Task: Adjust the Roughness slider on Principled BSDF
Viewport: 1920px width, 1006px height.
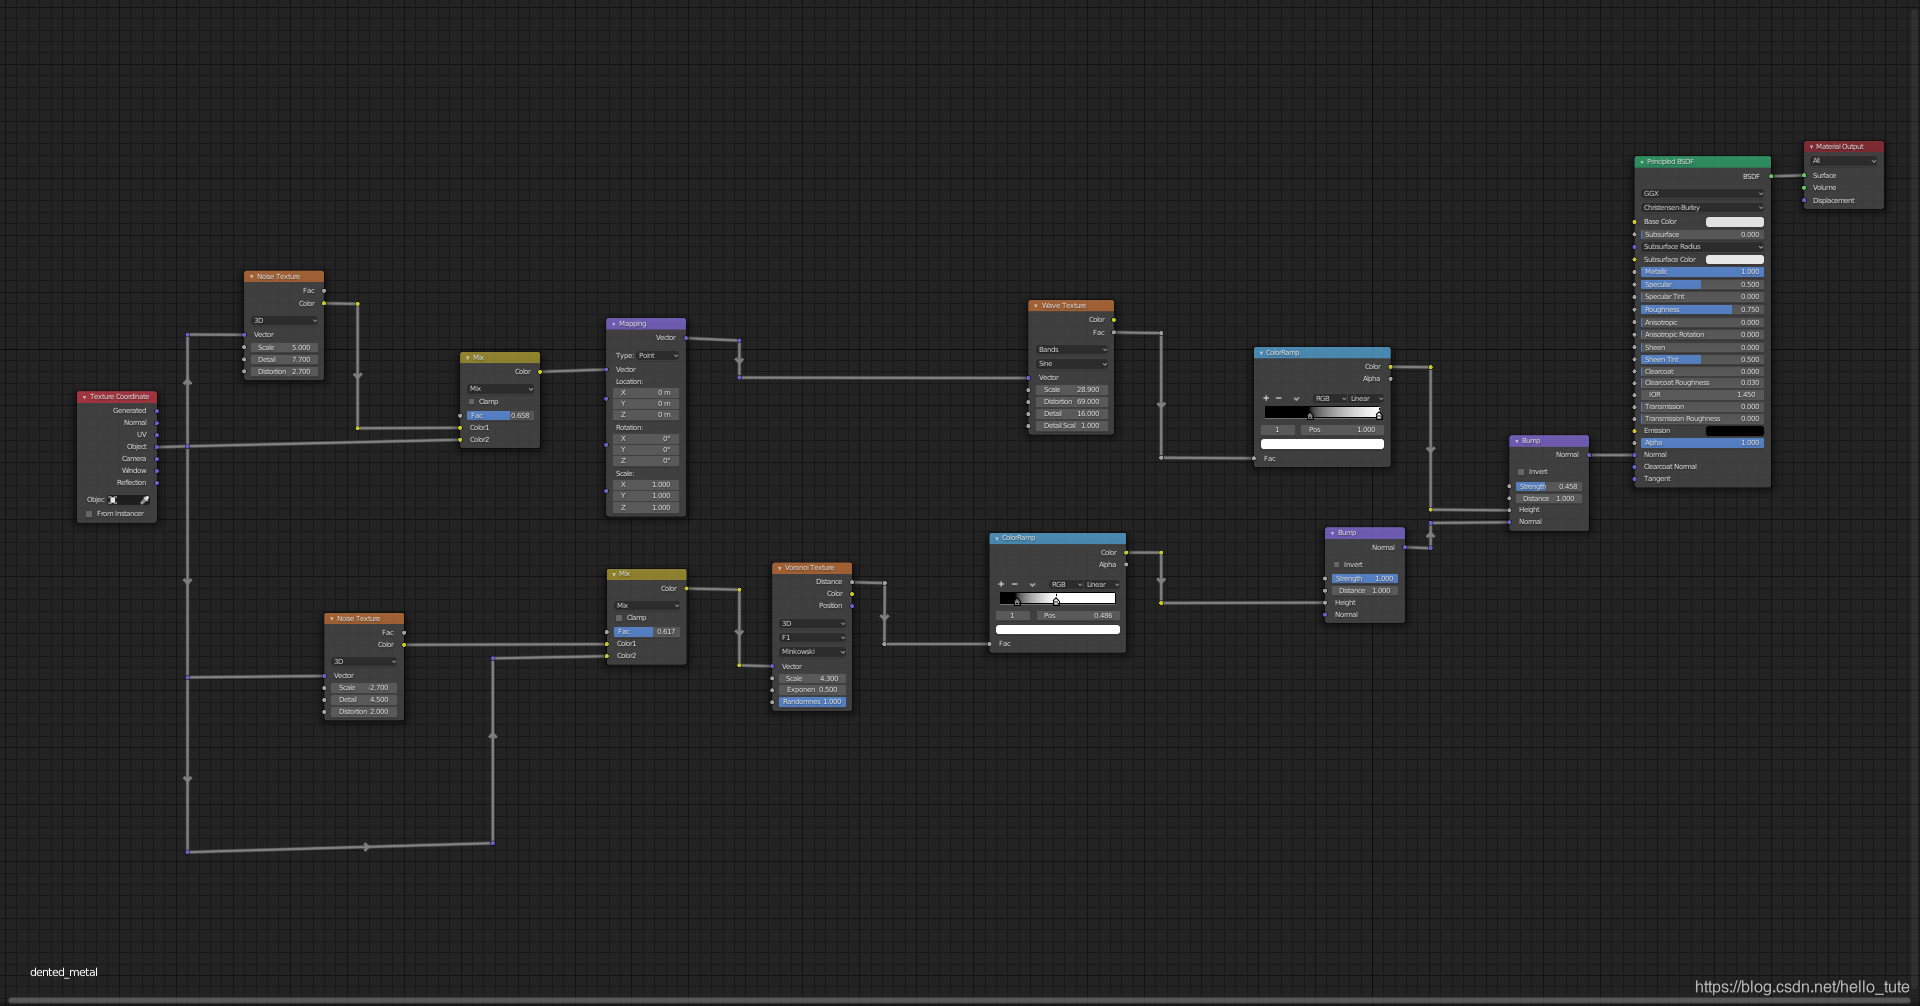Action: (x=1702, y=310)
